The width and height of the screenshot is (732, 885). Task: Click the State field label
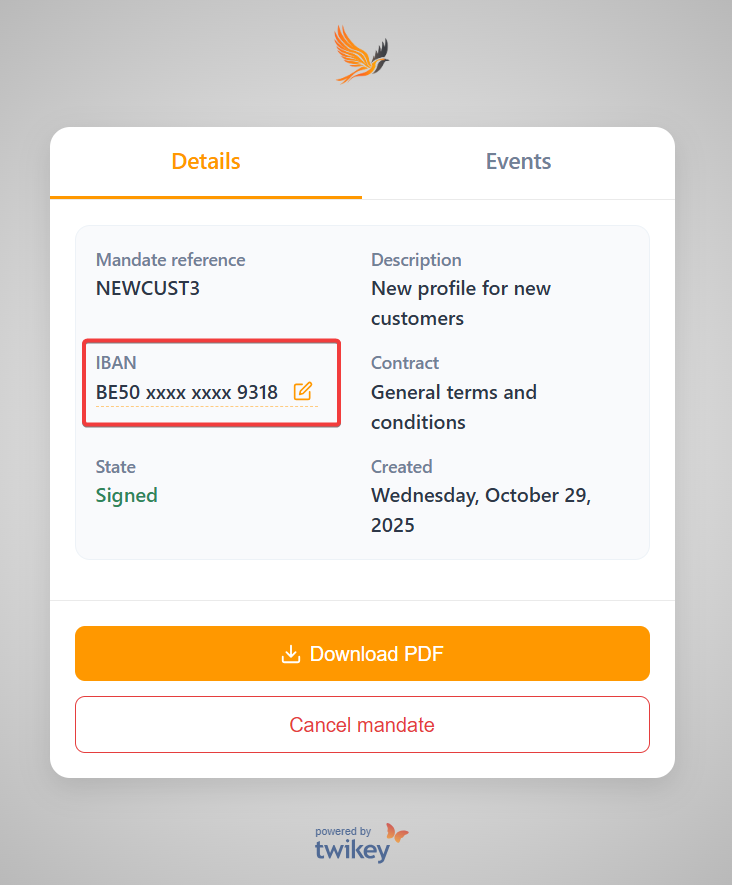tap(116, 467)
